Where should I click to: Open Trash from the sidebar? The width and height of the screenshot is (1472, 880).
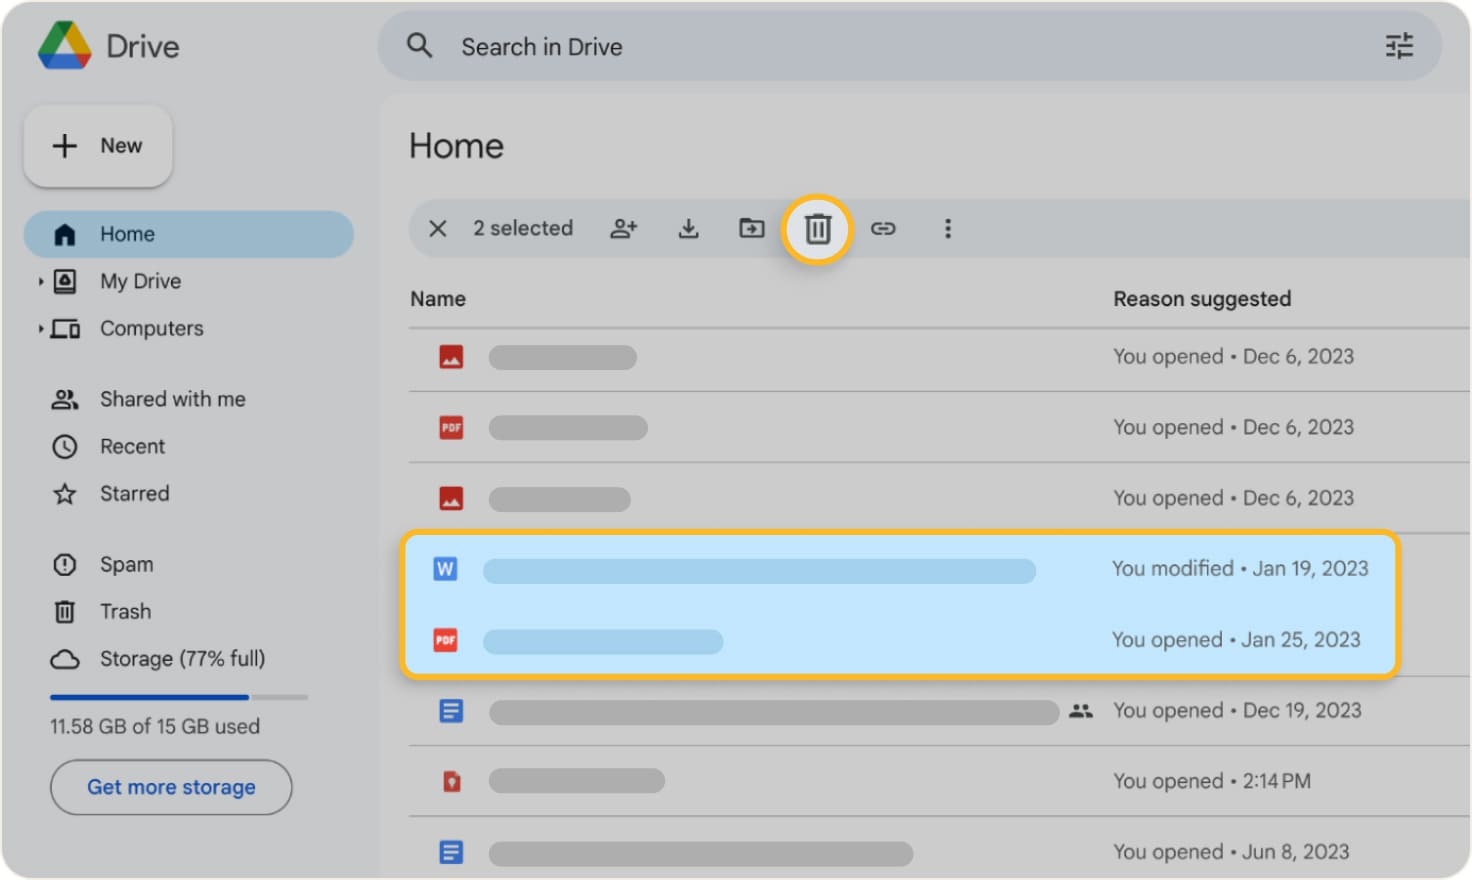pos(125,611)
